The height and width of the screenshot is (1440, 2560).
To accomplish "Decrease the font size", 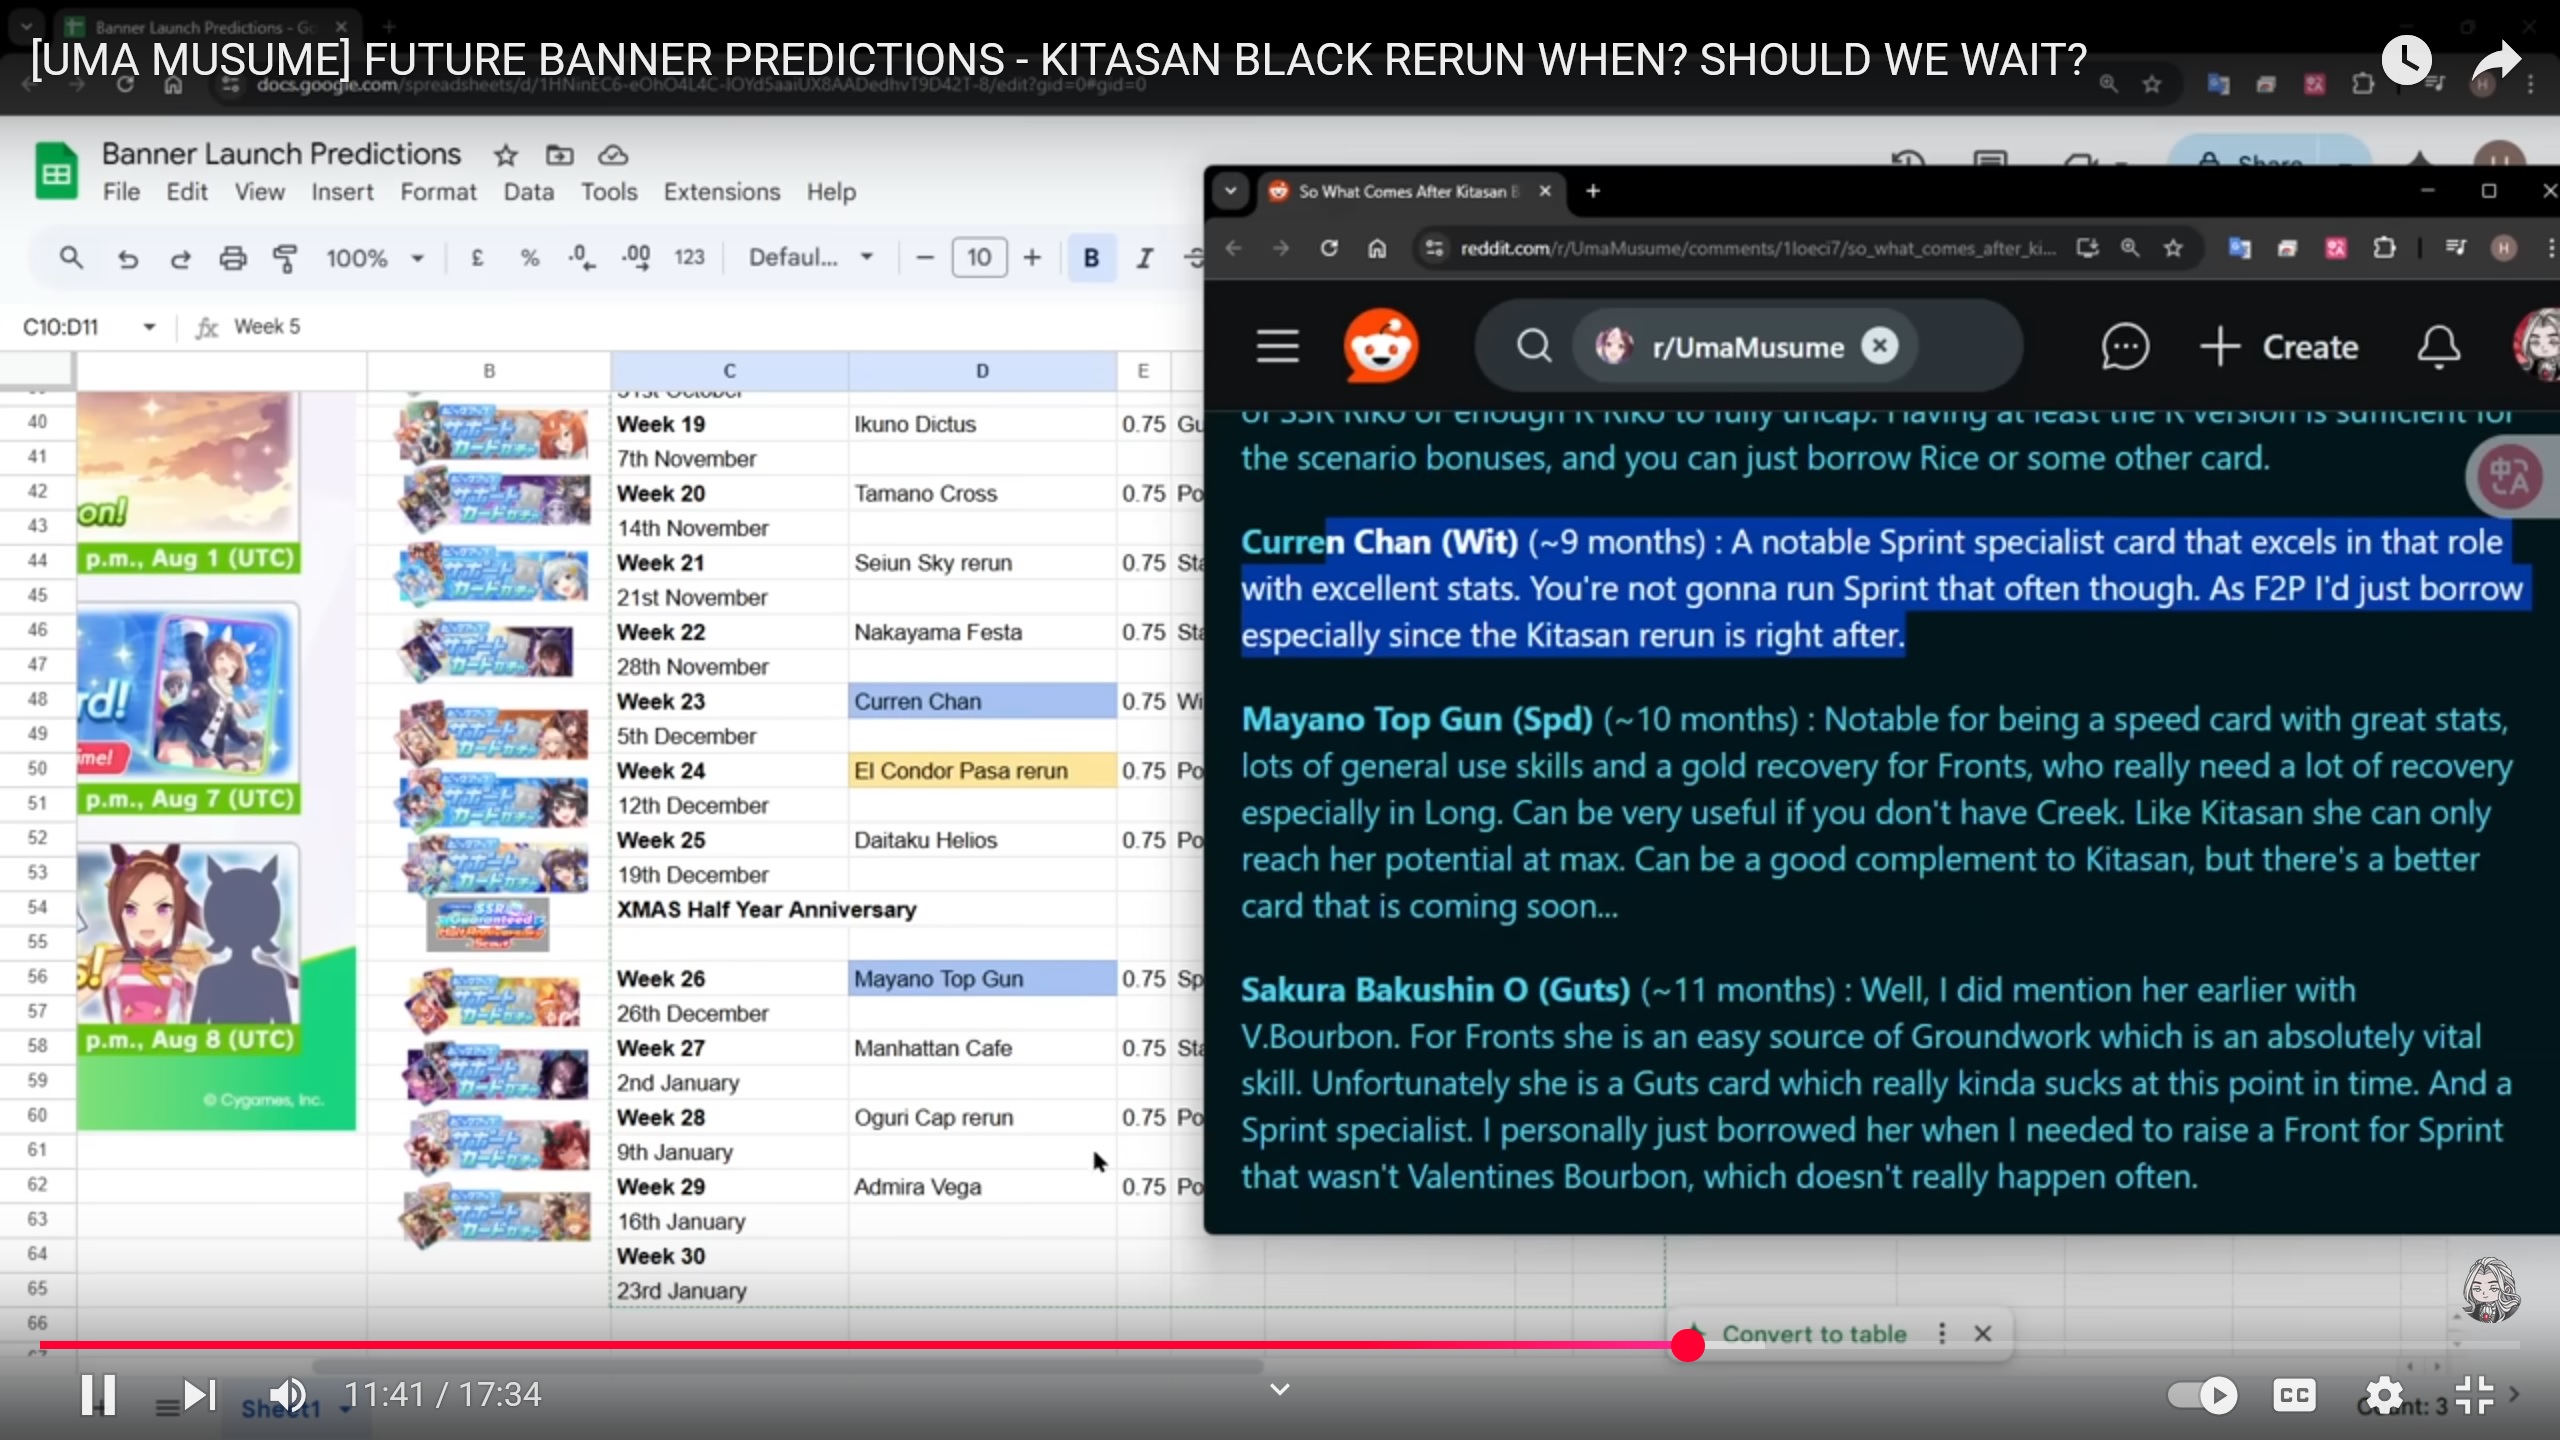I will (x=925, y=258).
